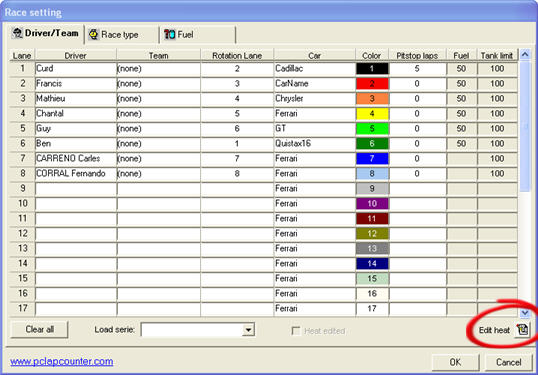Switch to the Driver/Team tab
Screen dimensions: 538x375
46,34
